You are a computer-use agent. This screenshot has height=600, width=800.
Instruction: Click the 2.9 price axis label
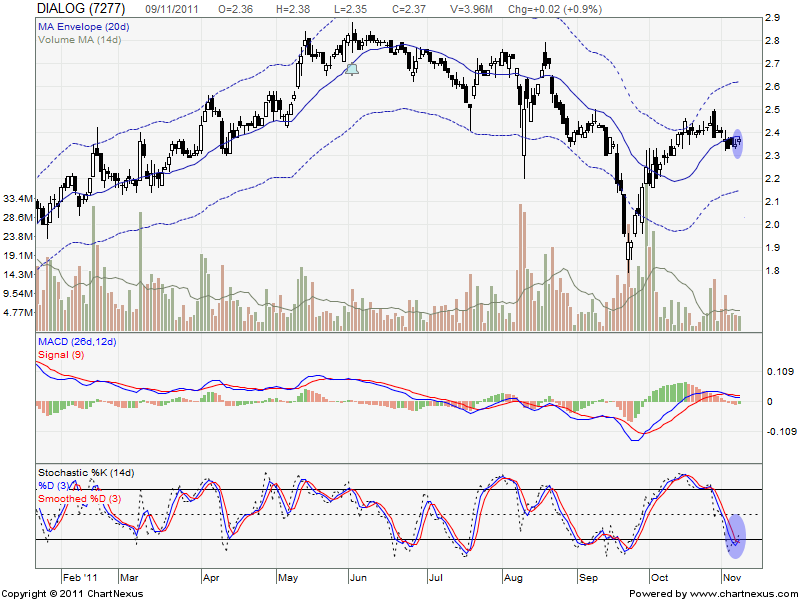tap(772, 18)
